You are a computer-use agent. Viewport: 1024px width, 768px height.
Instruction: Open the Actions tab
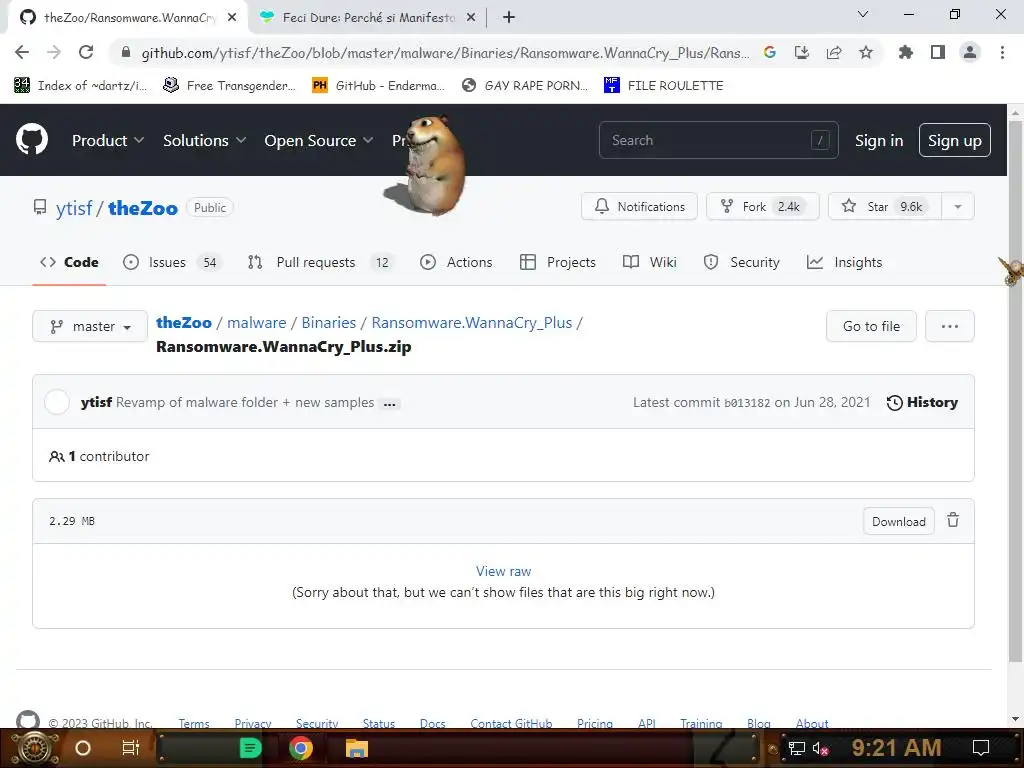[x=456, y=262]
